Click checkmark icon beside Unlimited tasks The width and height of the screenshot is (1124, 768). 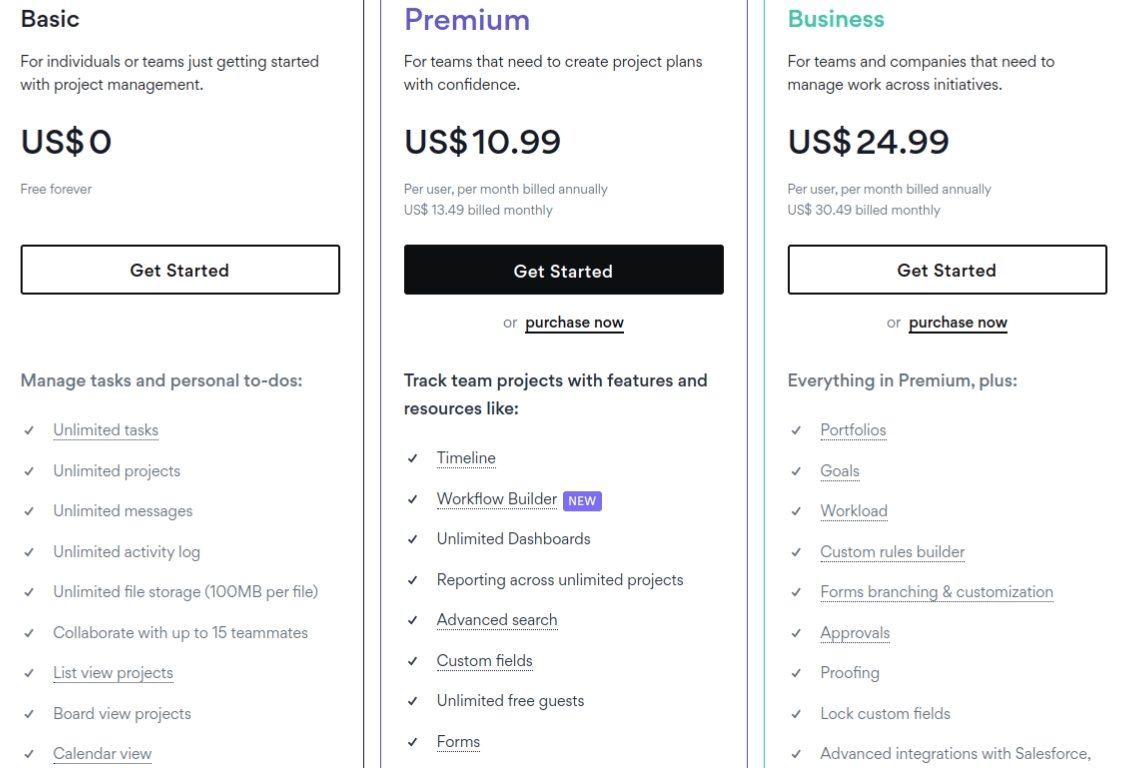[x=29, y=430]
